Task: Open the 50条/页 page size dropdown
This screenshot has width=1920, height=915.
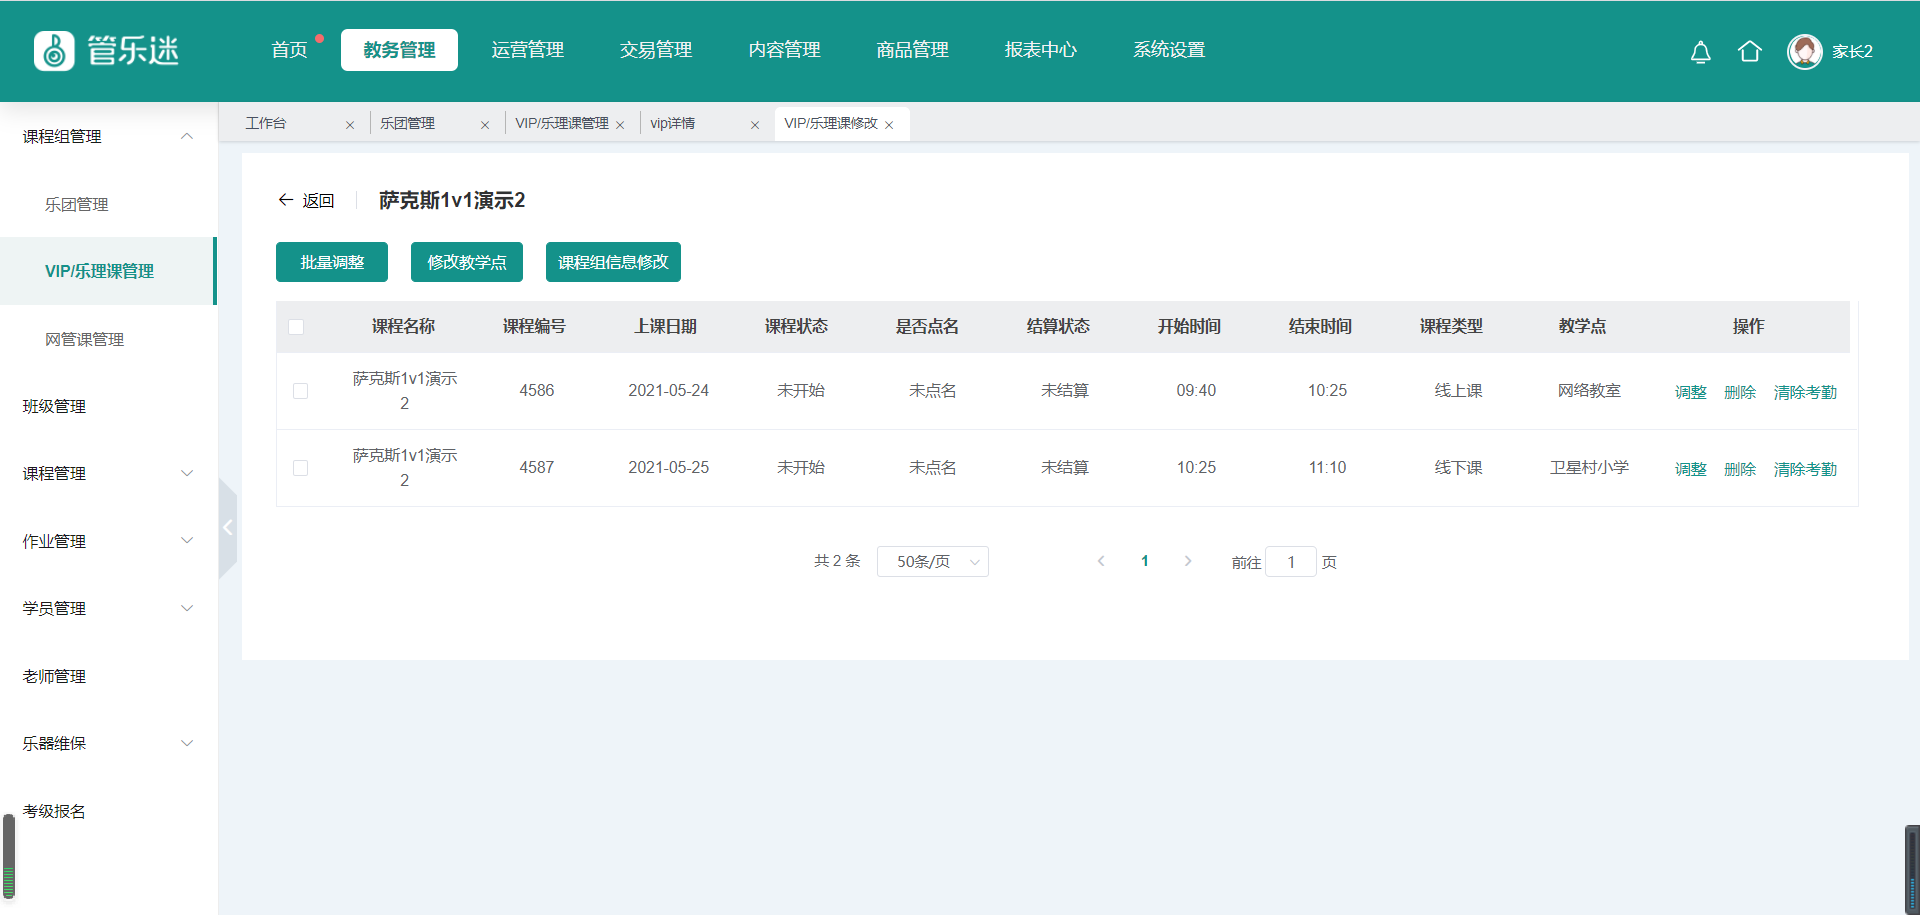Action: 932,562
